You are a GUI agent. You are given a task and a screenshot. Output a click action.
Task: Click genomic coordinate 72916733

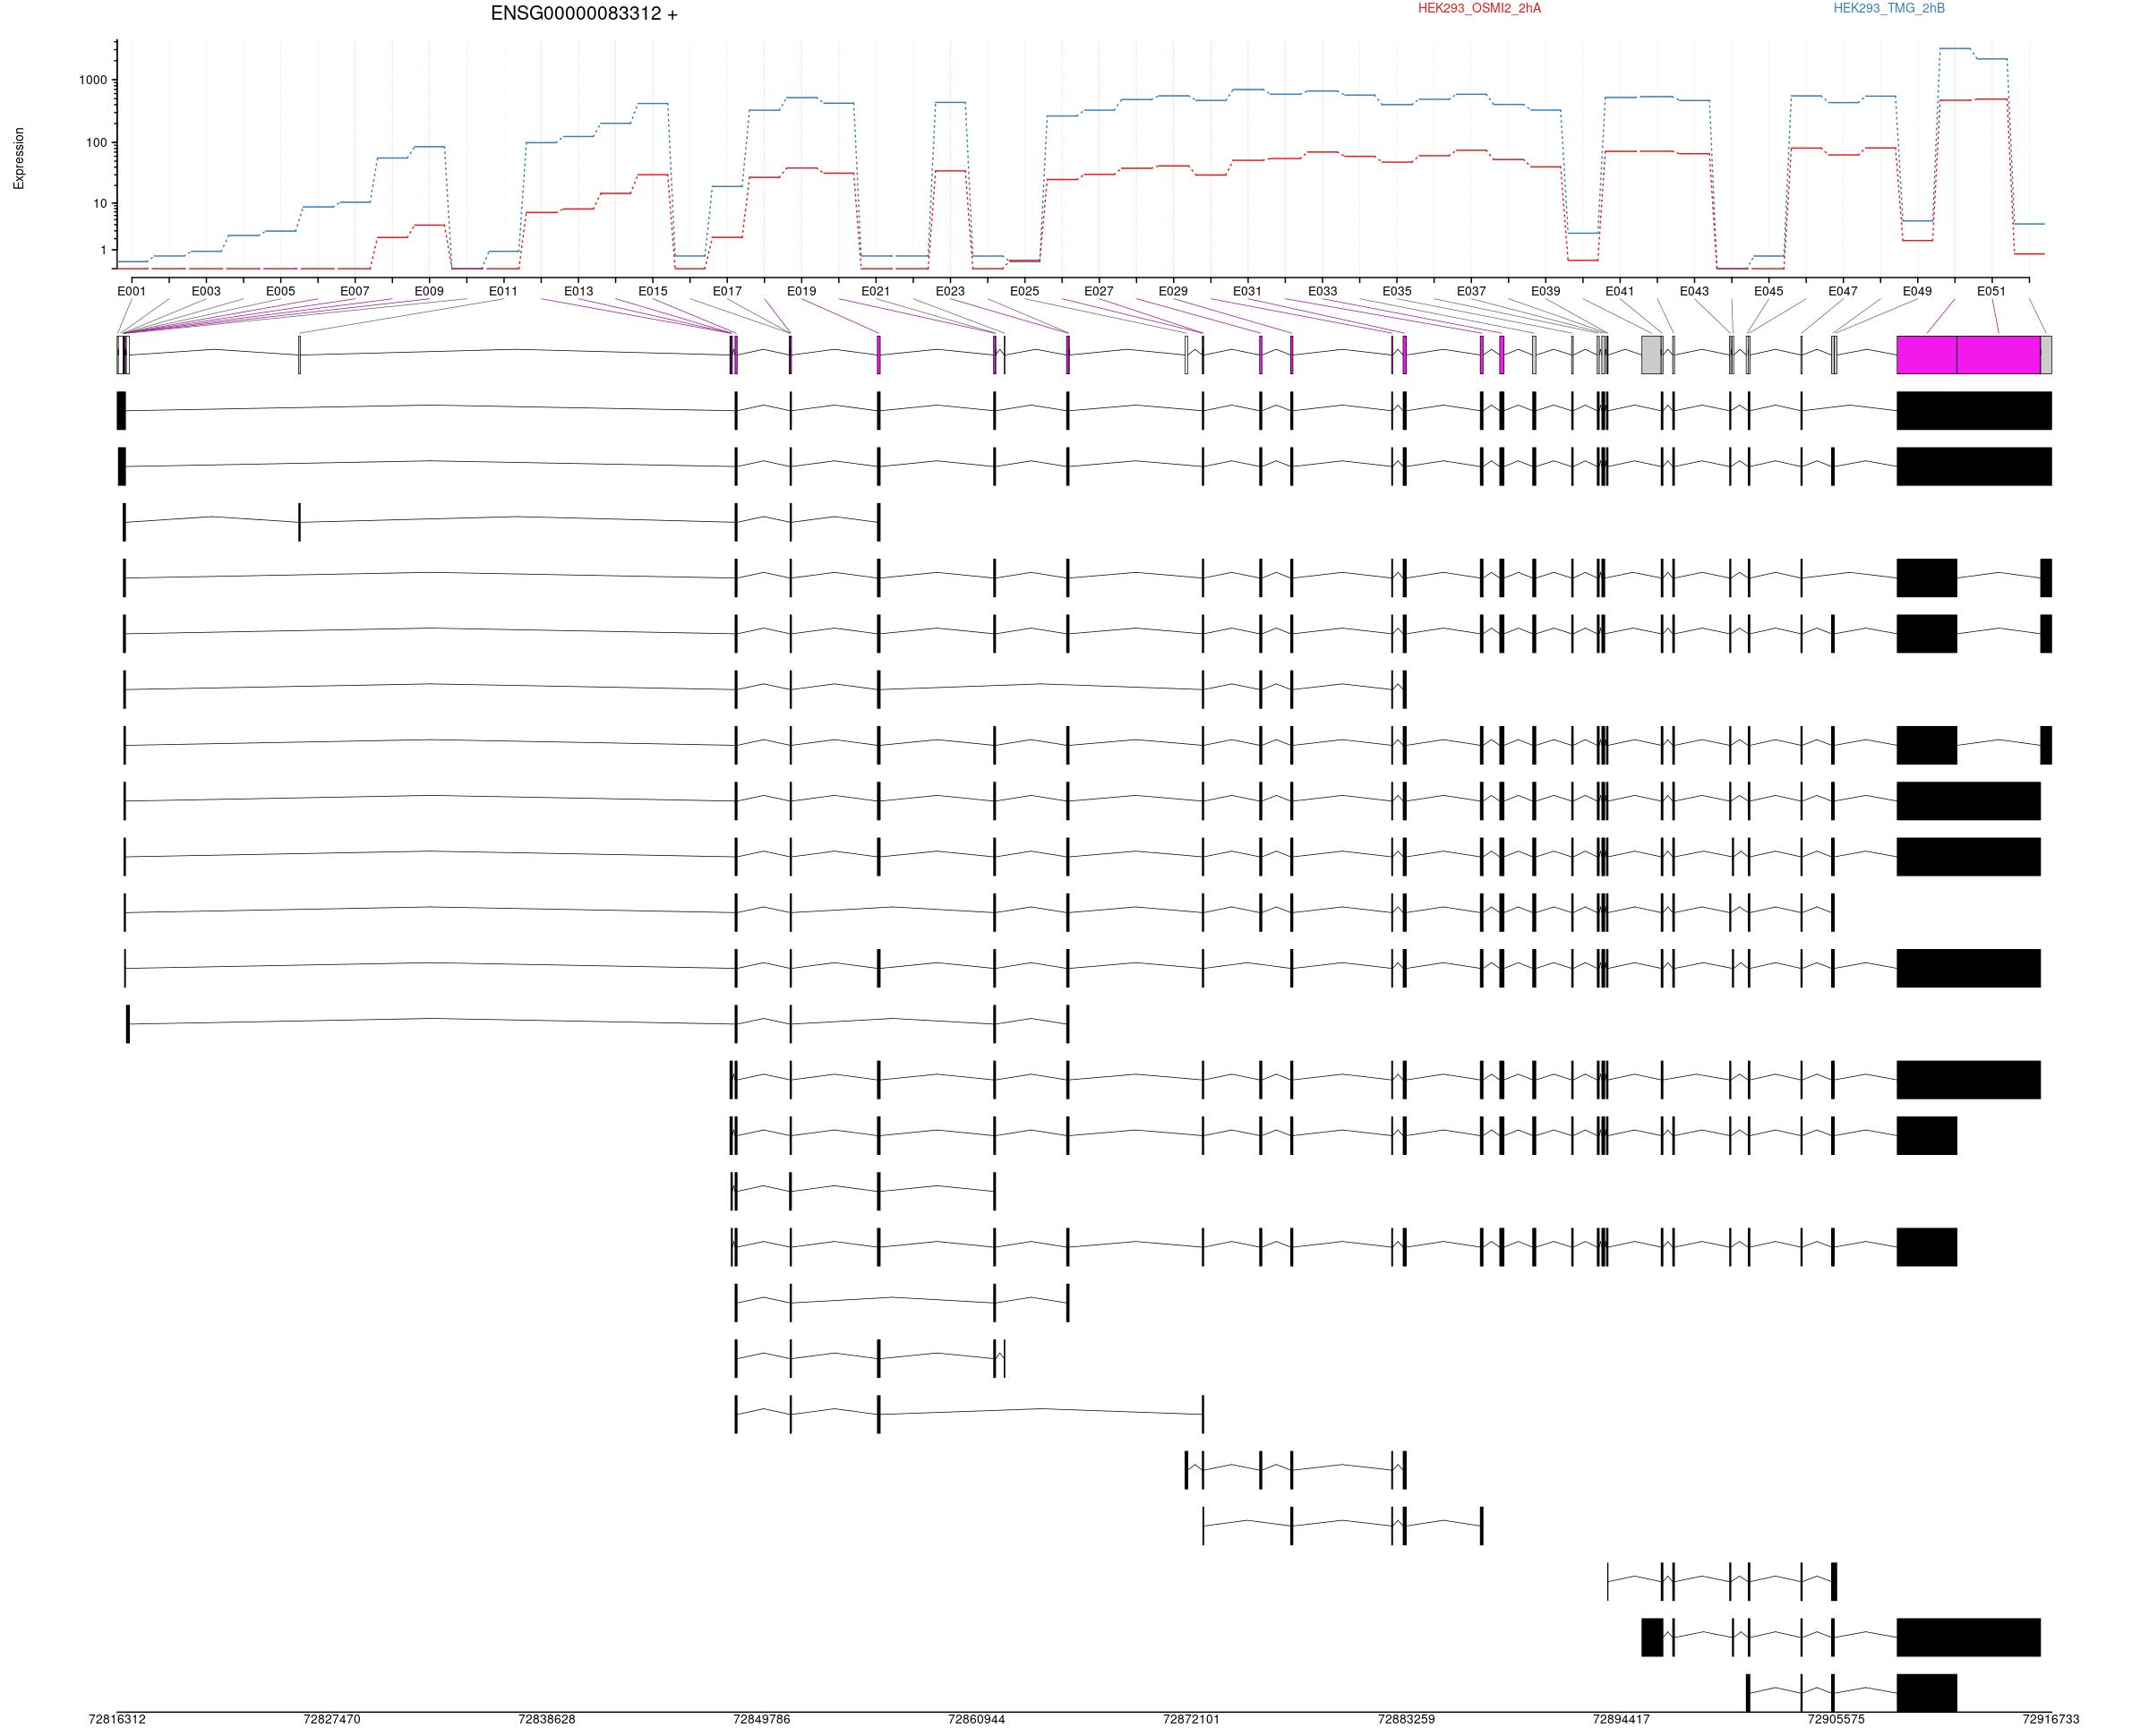[x=2051, y=1720]
